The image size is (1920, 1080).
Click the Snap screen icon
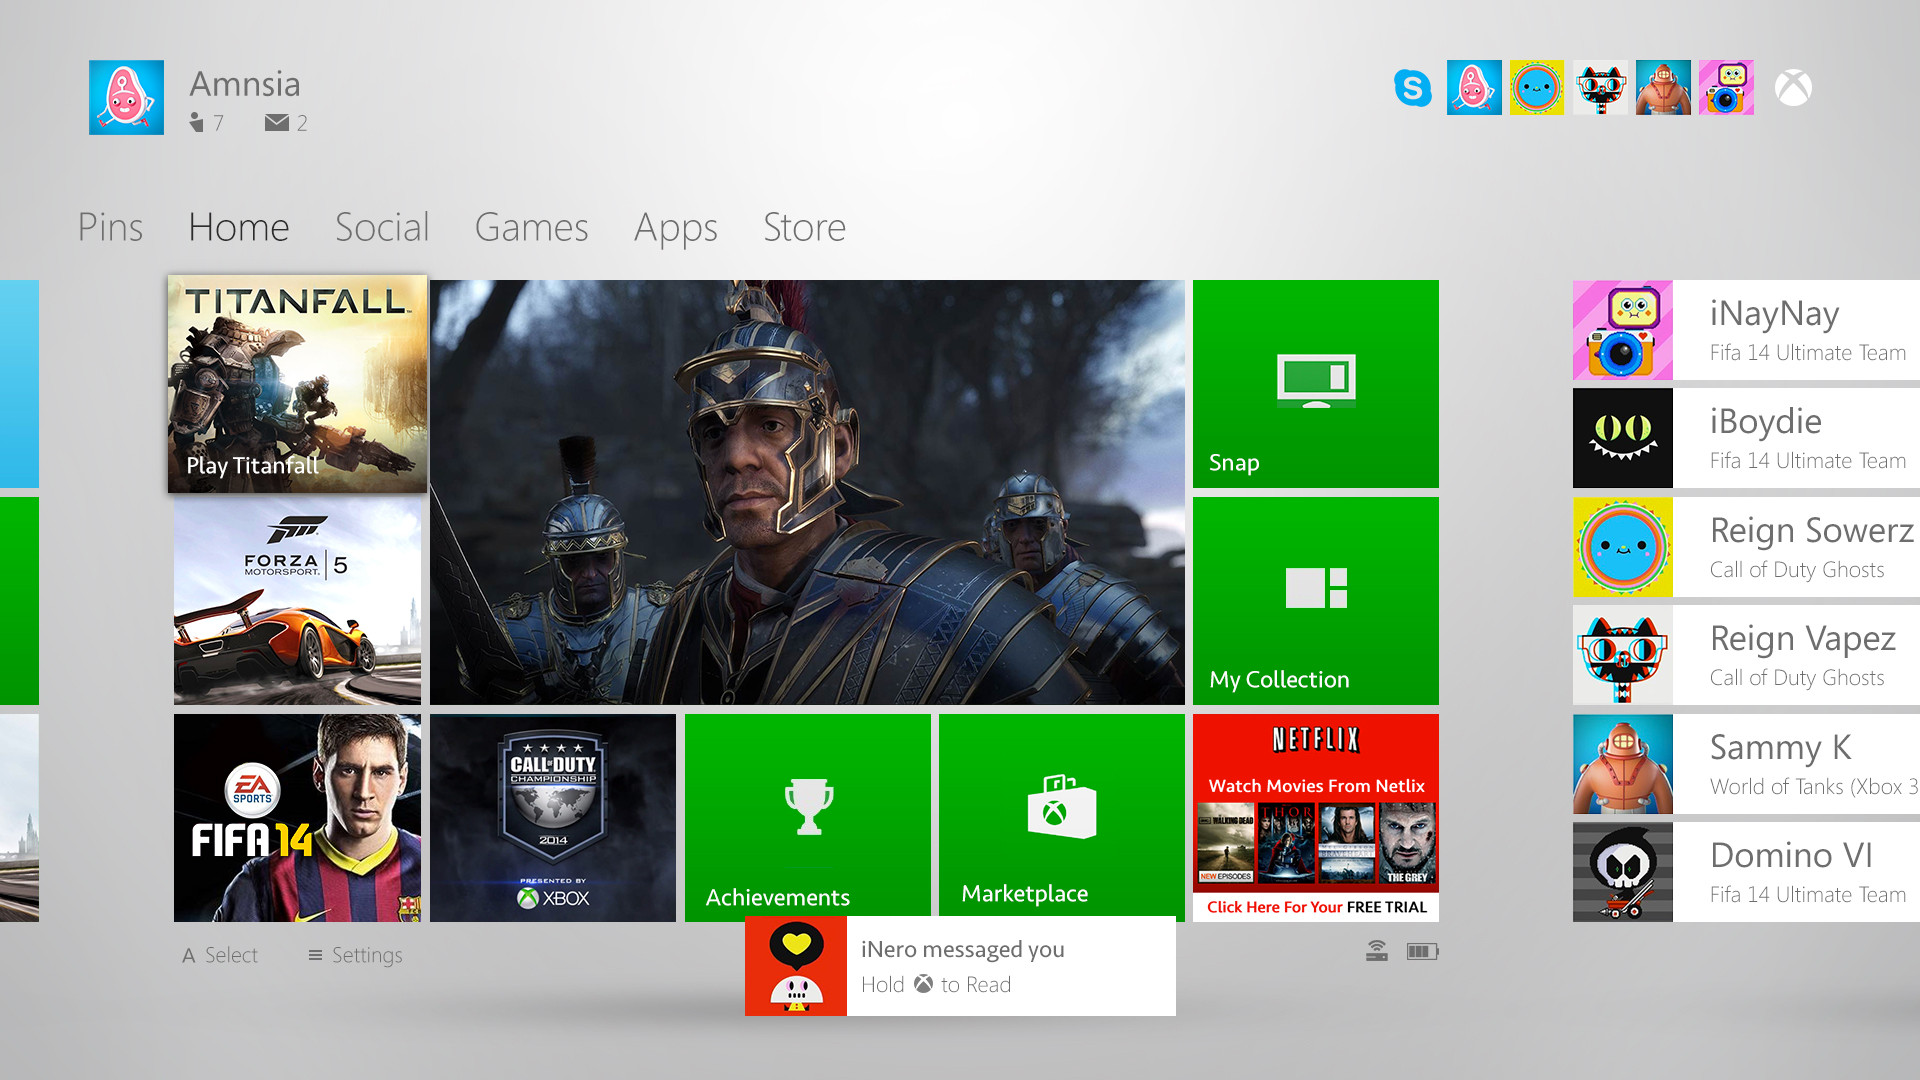1316,380
